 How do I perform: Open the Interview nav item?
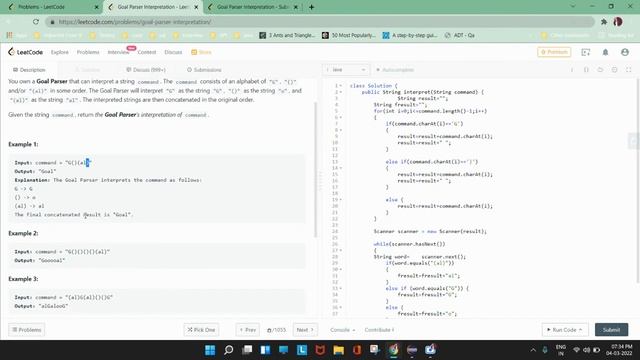[118, 52]
